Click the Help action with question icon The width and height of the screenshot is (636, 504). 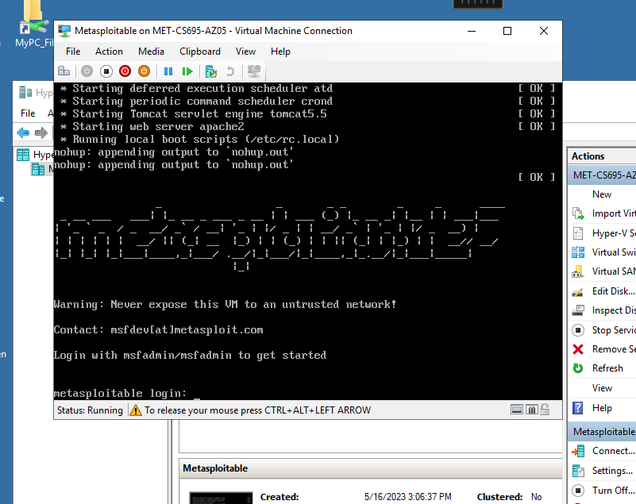(602, 408)
